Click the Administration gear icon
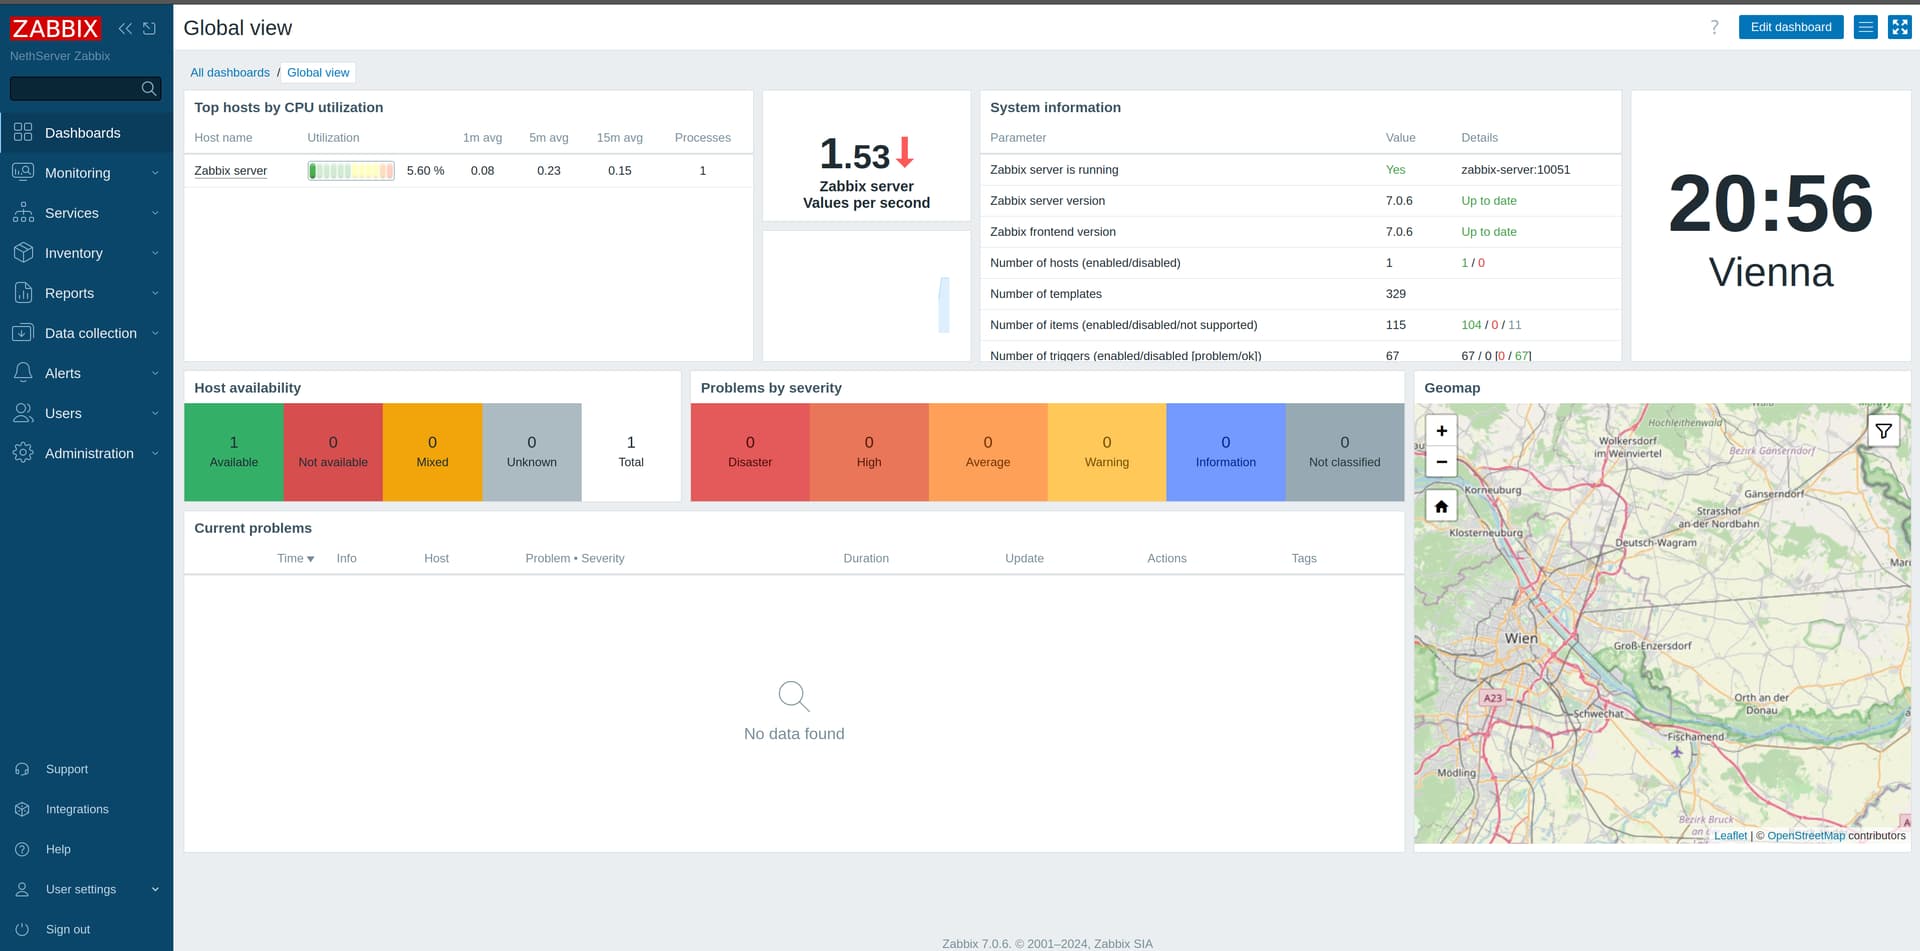The image size is (1920, 951). point(23,452)
